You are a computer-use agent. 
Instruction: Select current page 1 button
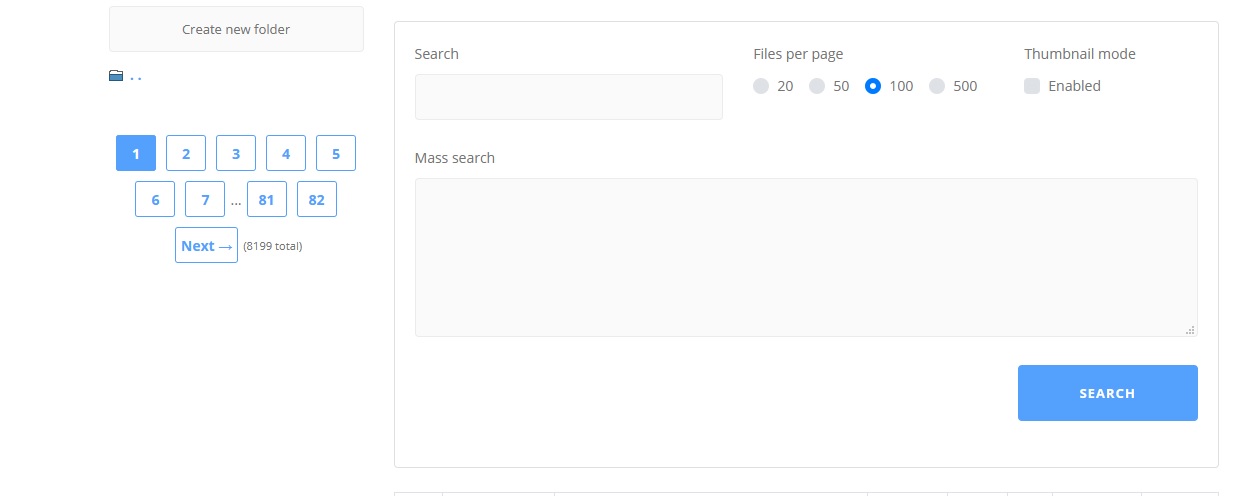136,153
